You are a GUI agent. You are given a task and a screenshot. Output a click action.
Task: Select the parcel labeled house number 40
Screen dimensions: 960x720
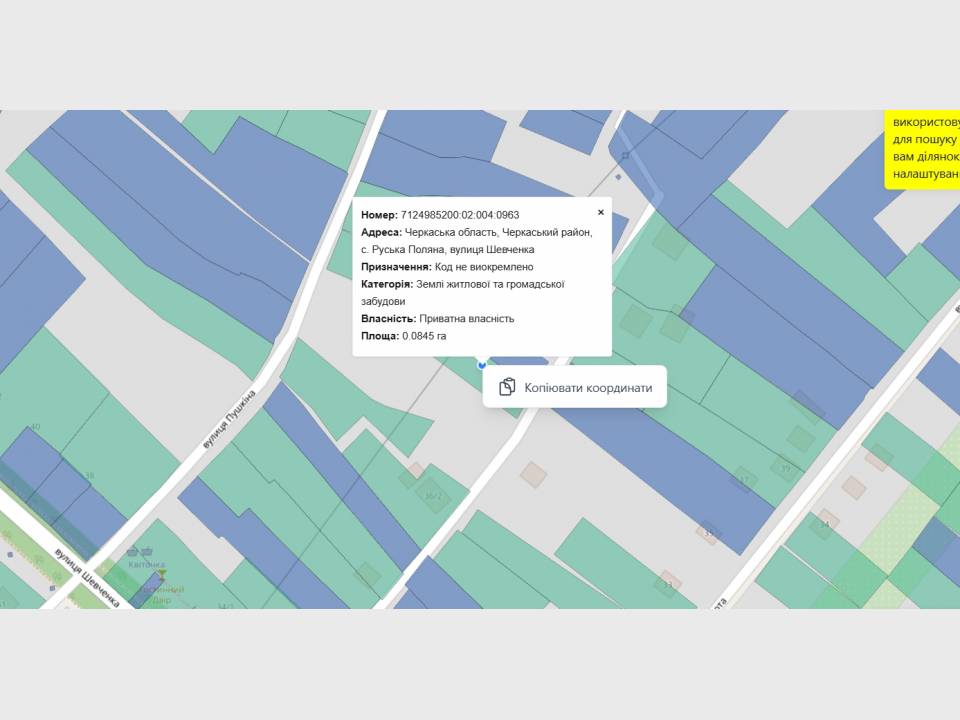coord(35,427)
